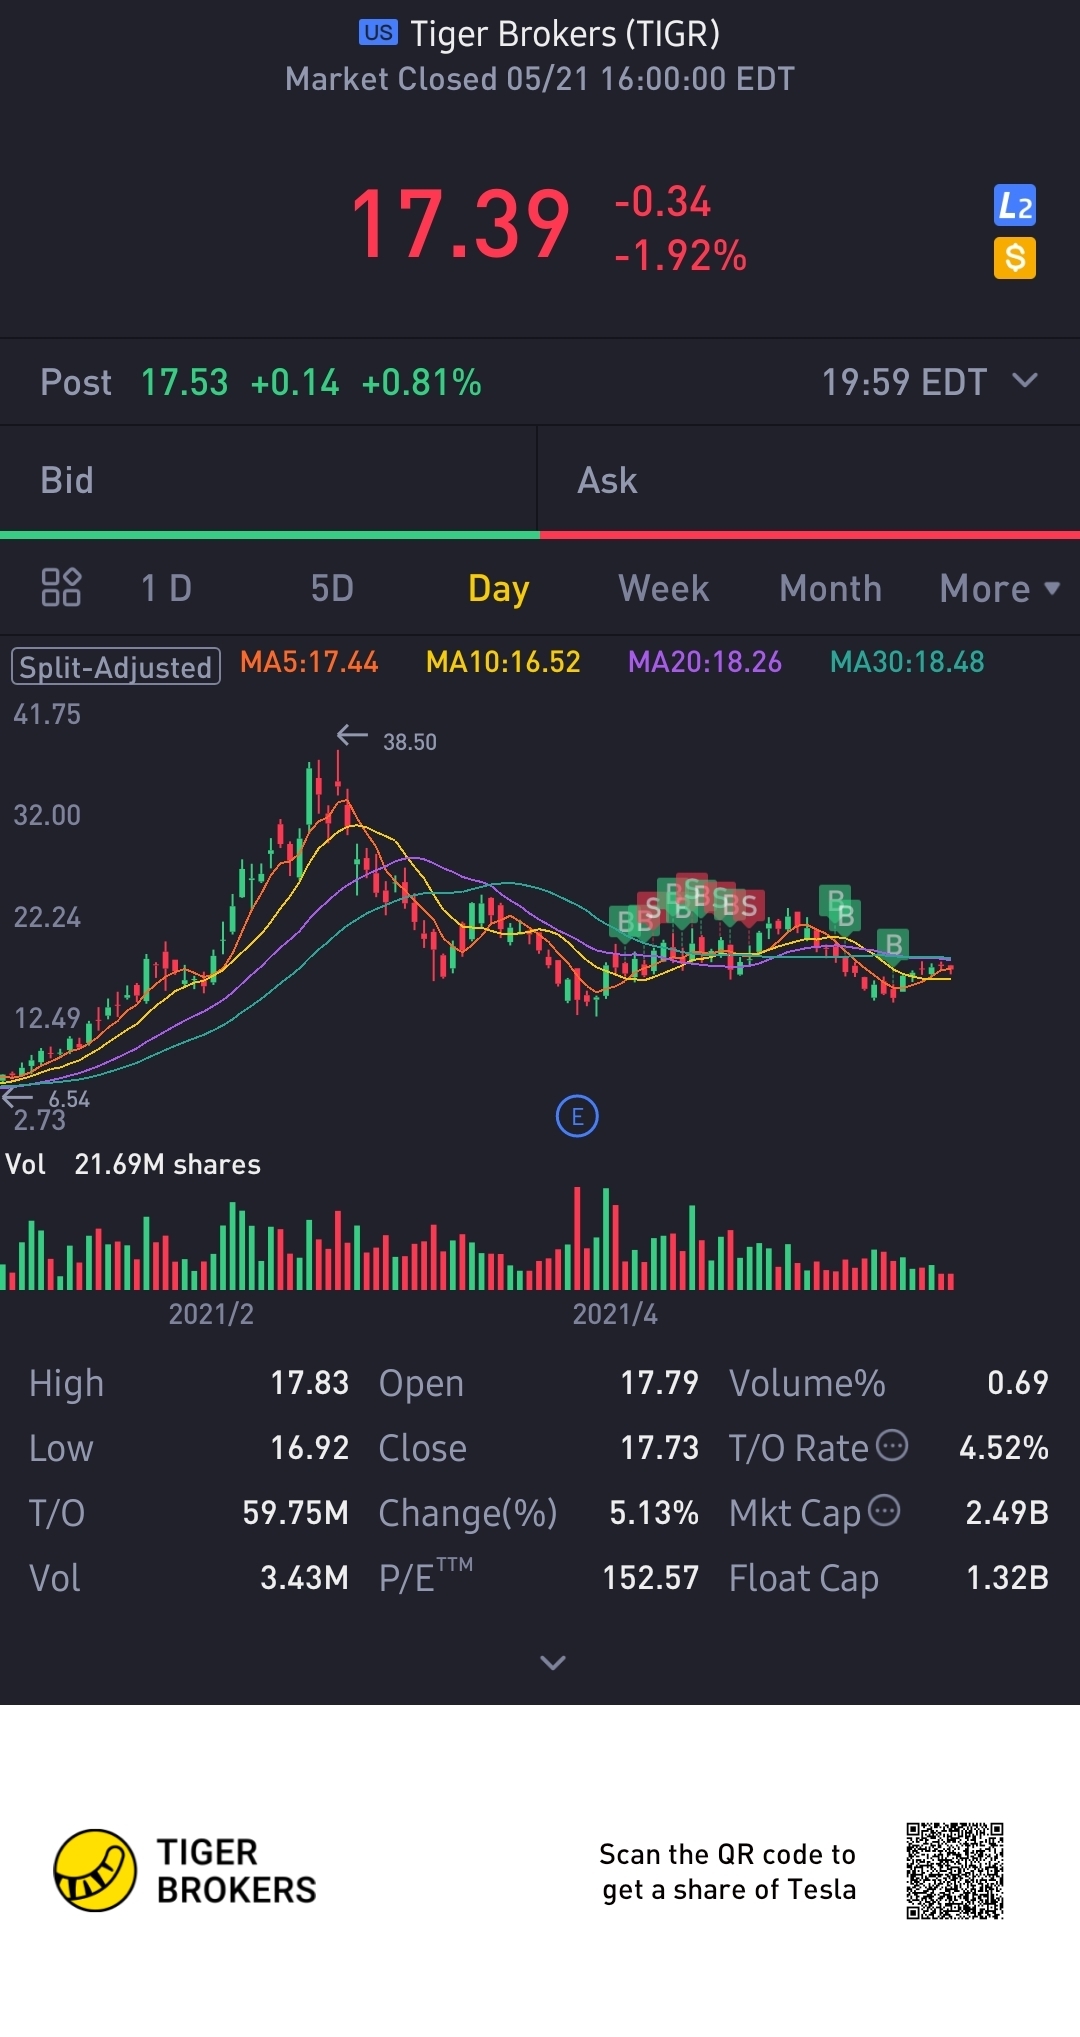Tap the earnings E marker on chart
This screenshot has height=2037, width=1080.
577,1116
